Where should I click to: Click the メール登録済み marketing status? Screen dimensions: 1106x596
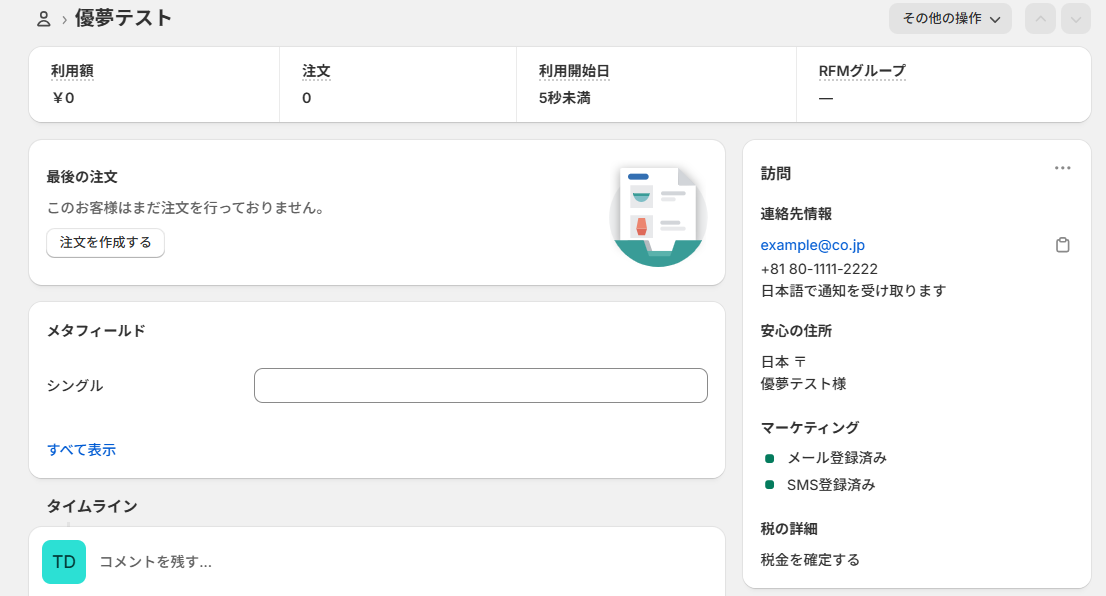(x=836, y=458)
